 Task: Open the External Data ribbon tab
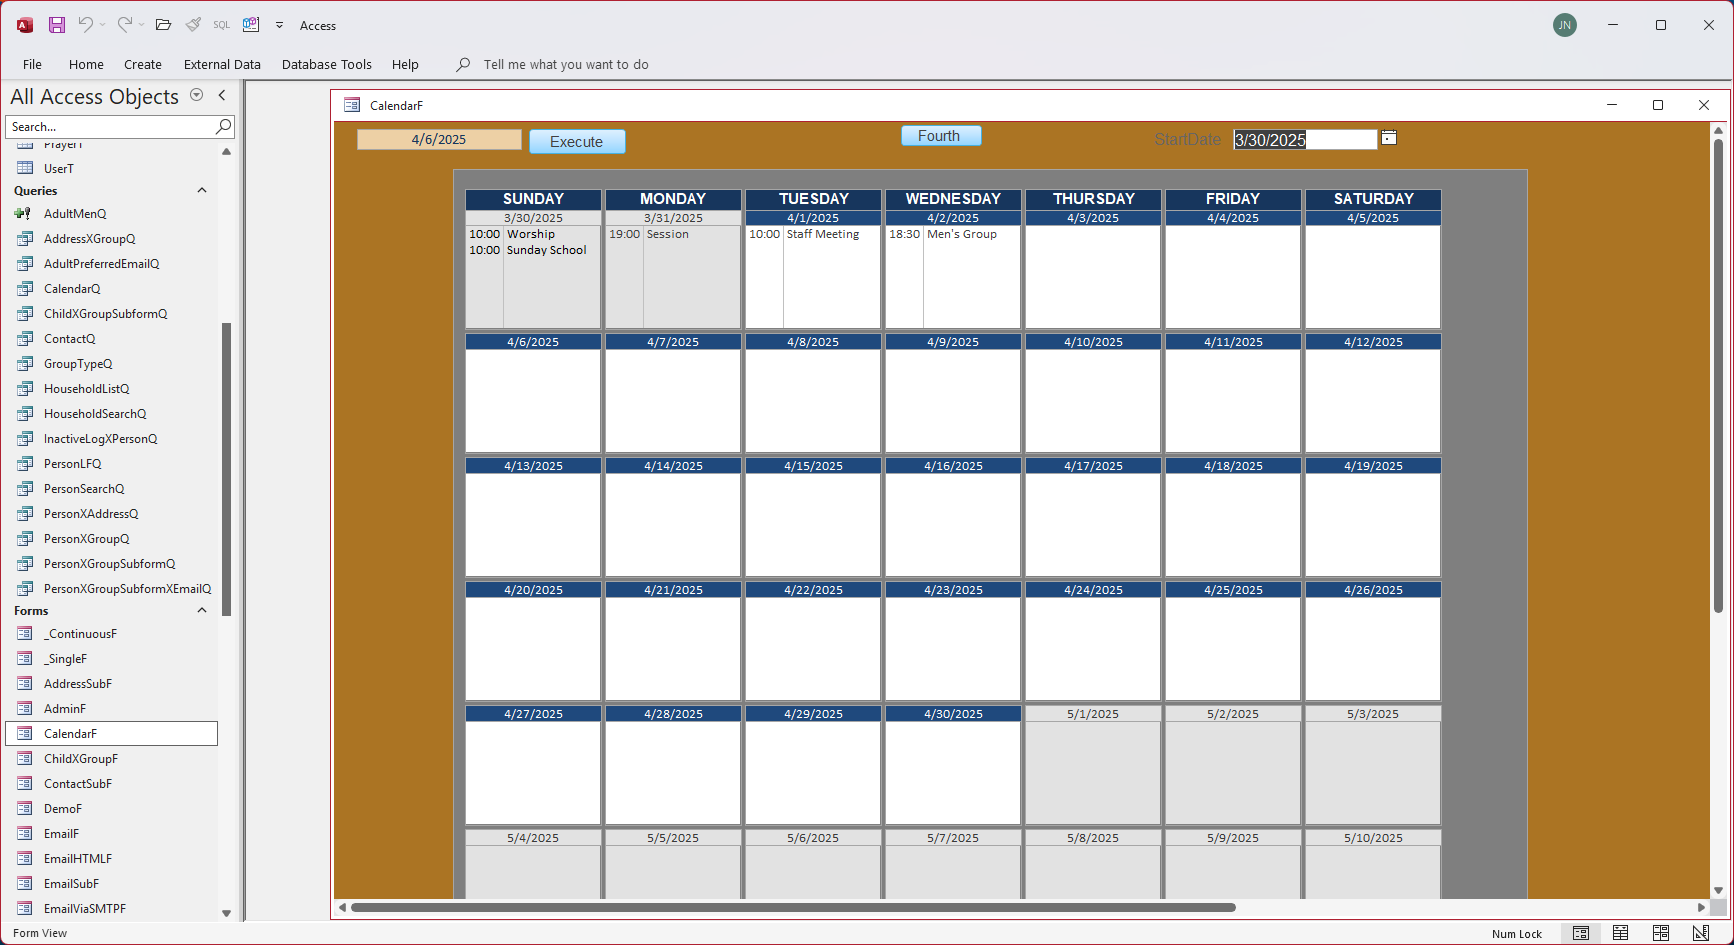[222, 64]
